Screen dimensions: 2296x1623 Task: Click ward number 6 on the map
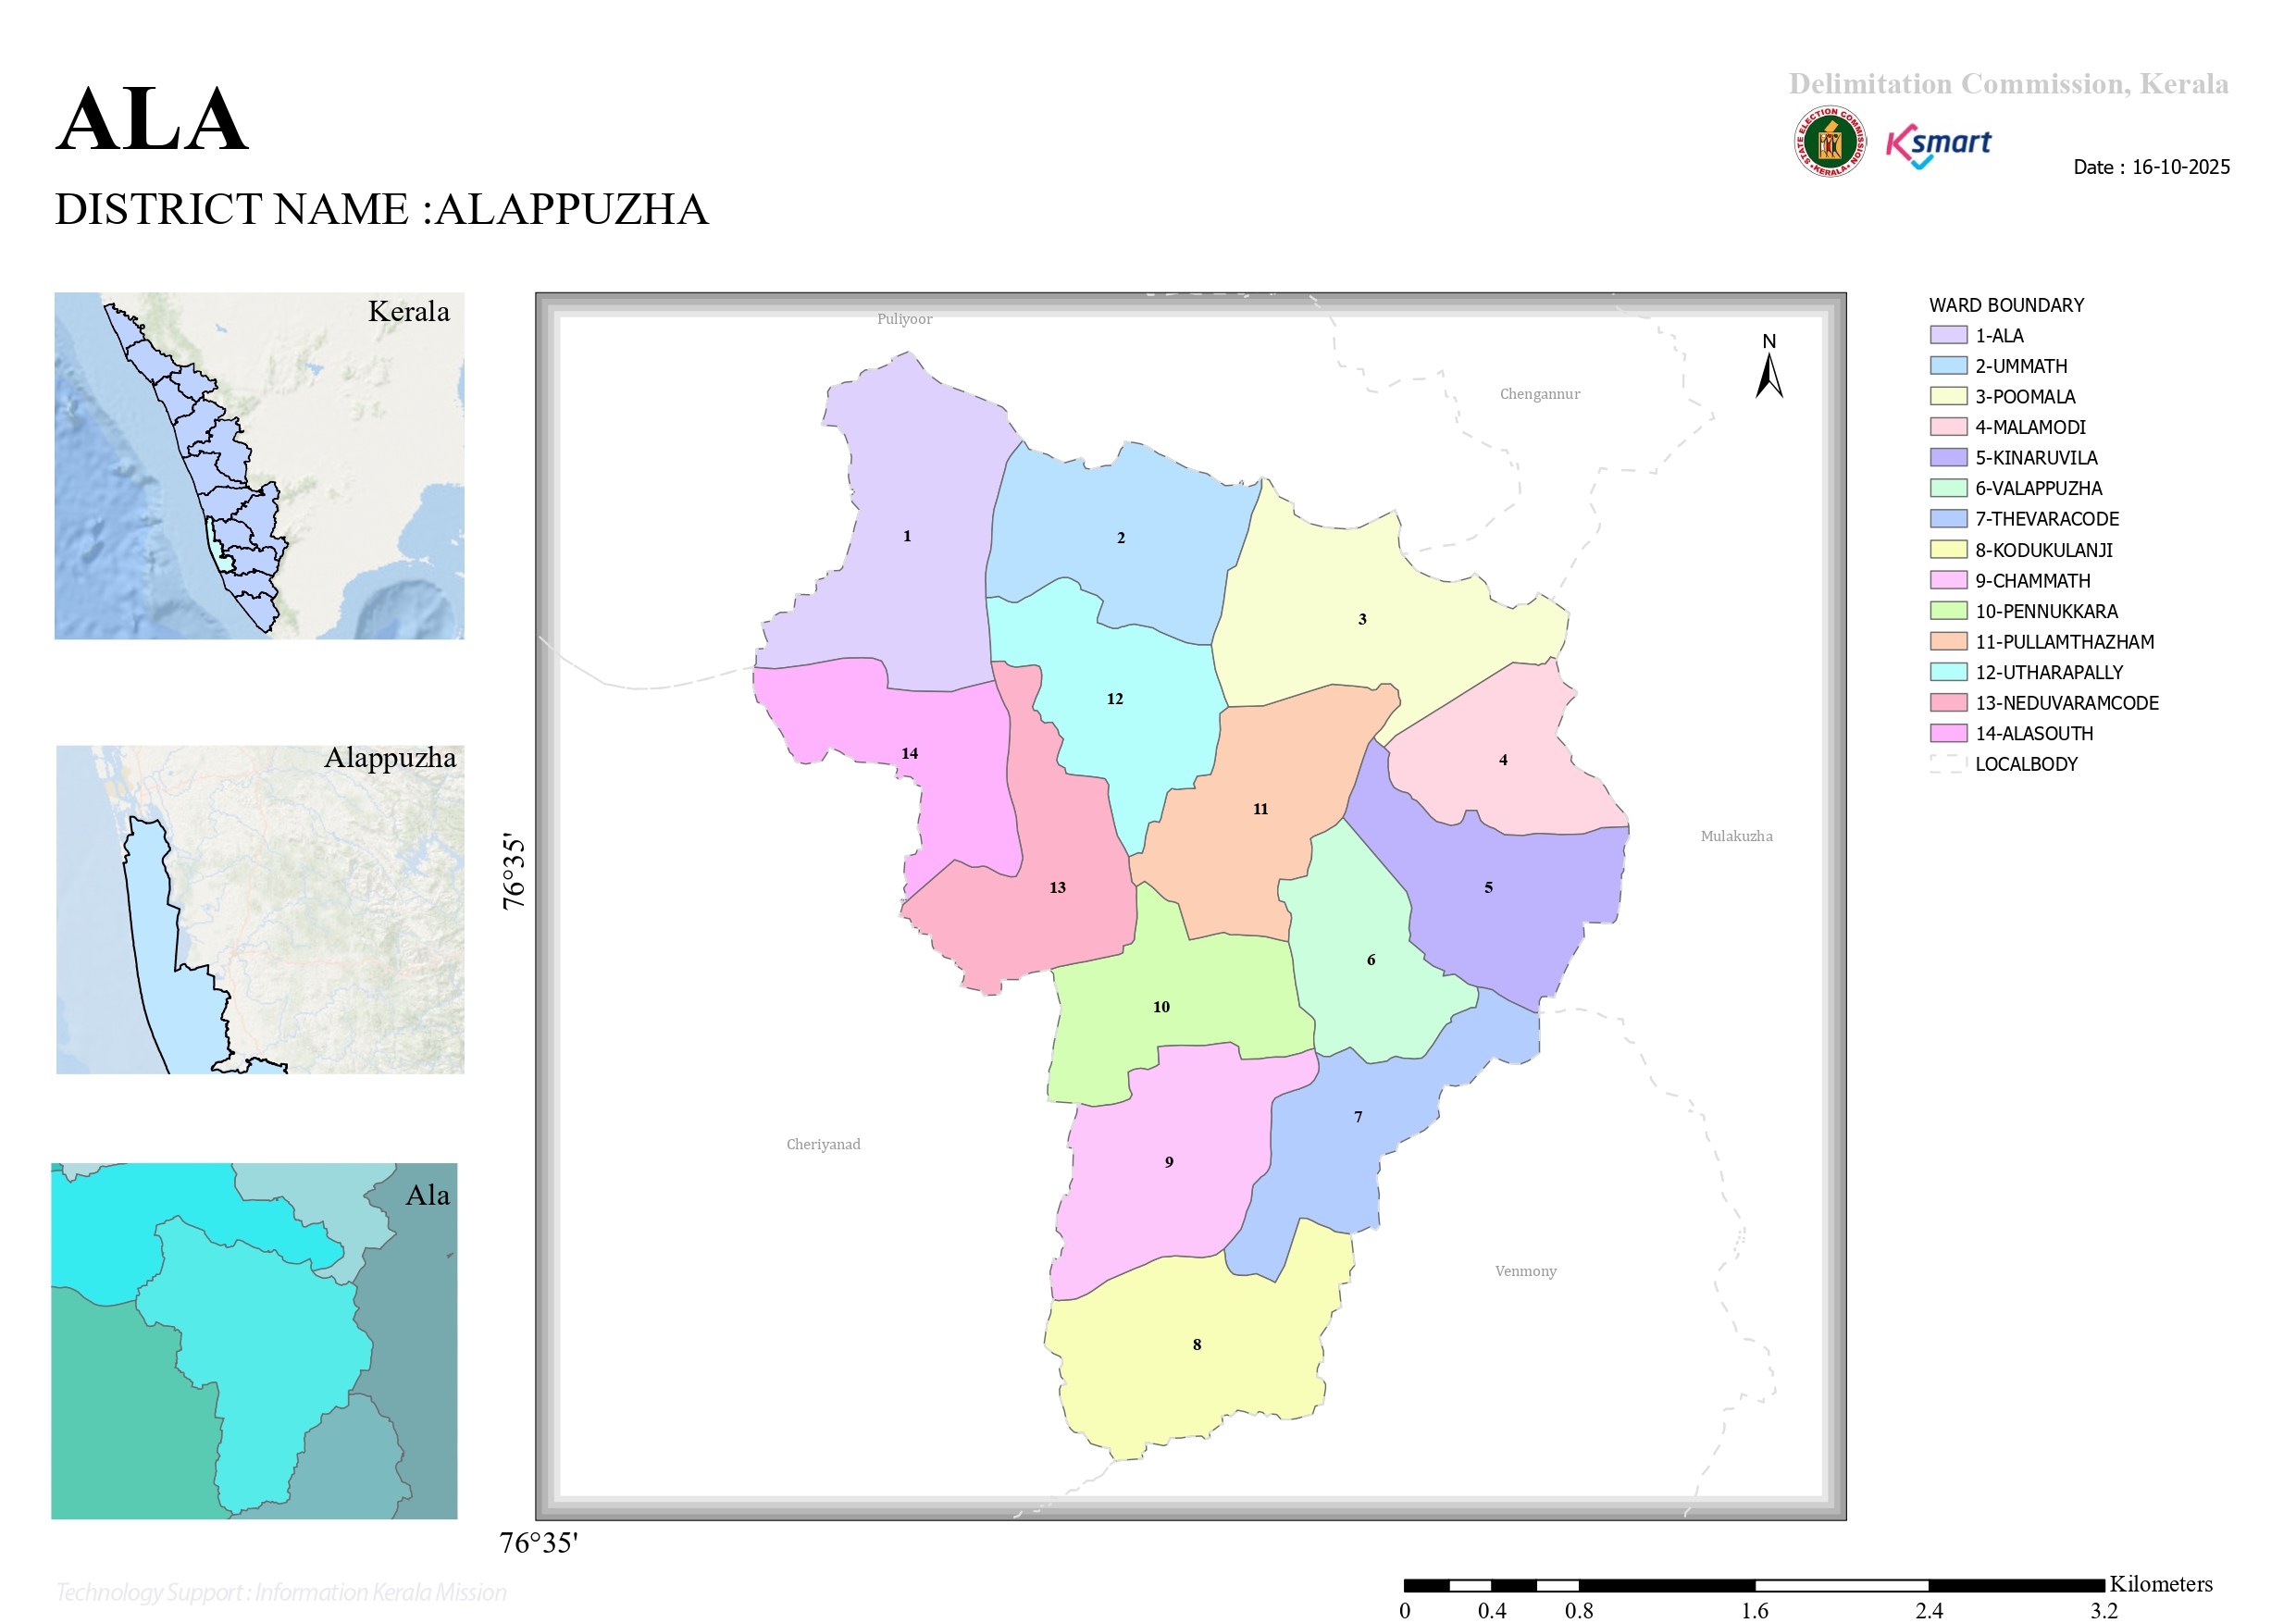pos(1371,960)
